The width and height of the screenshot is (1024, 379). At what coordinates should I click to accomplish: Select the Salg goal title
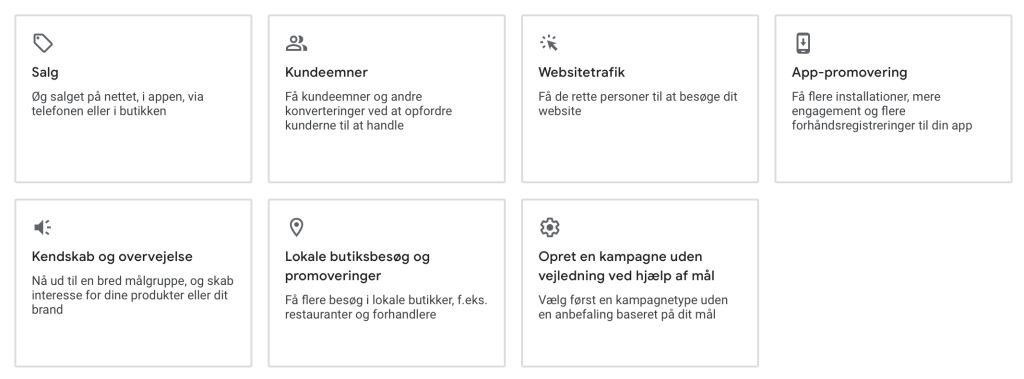pyautogui.click(x=45, y=73)
